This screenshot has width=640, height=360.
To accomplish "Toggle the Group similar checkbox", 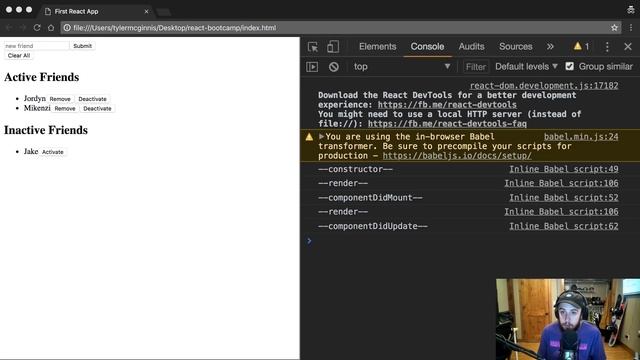I will (569, 66).
